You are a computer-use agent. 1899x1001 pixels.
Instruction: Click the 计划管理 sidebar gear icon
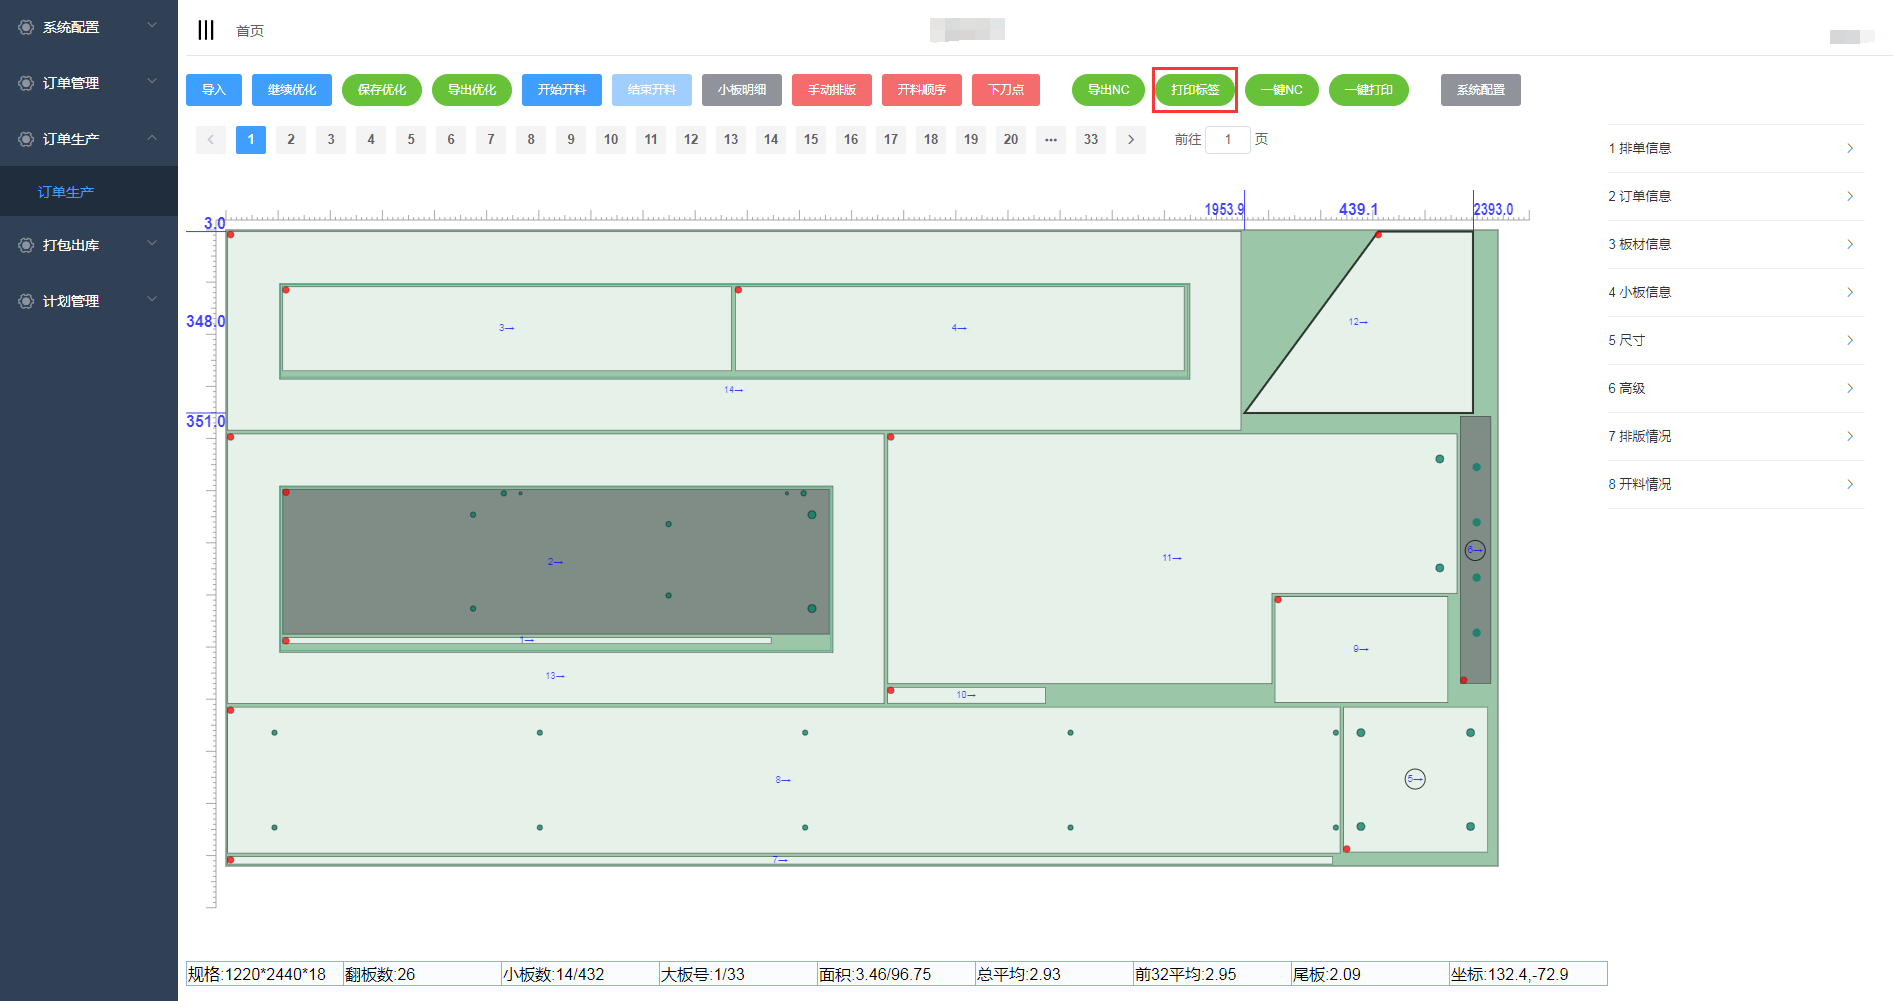tap(26, 301)
